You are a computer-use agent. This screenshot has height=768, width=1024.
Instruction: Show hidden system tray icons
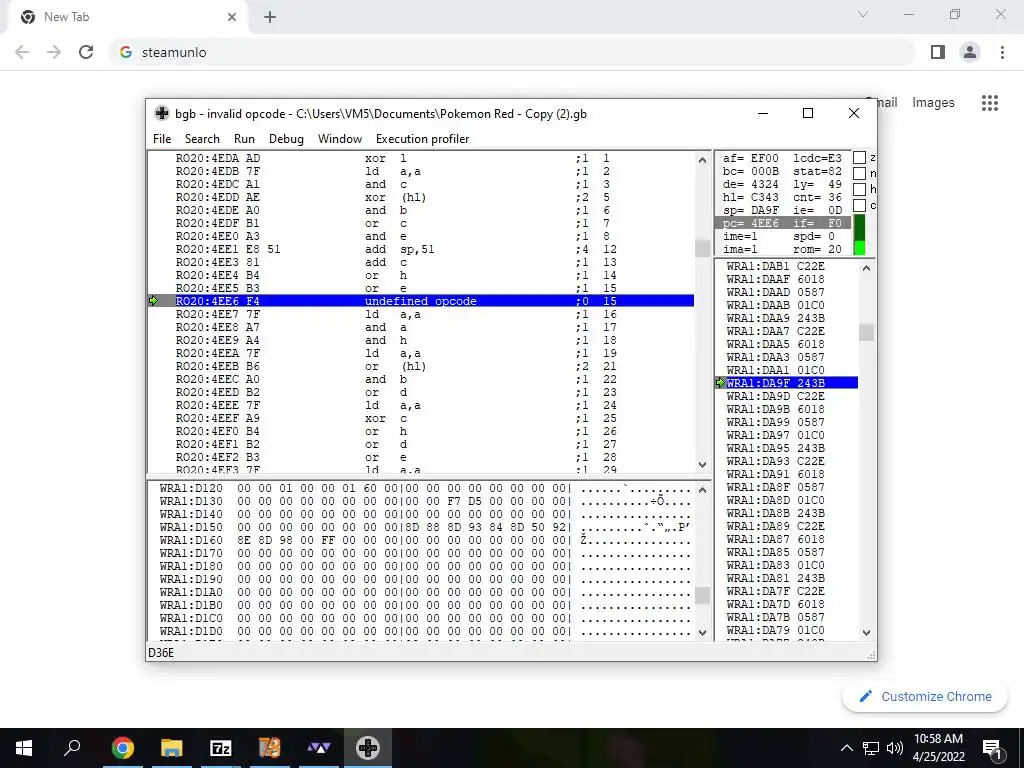tap(846, 748)
